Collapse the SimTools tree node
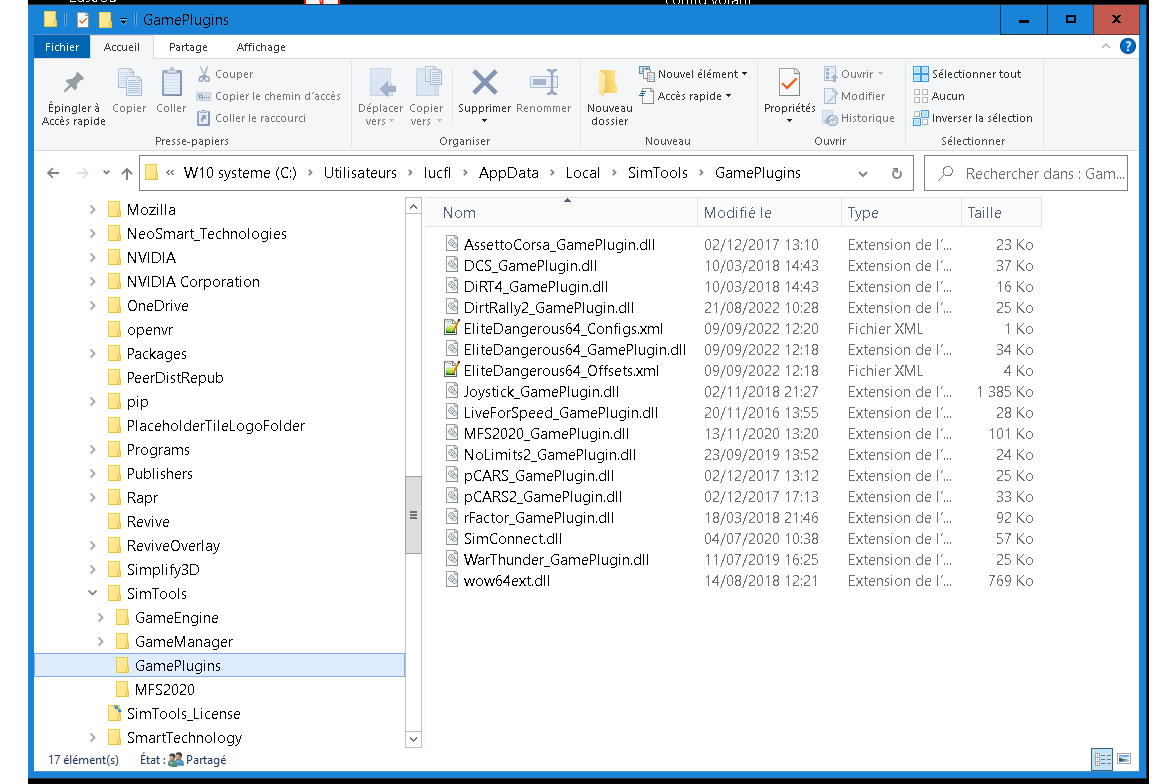This screenshot has height=784, width=1176. [x=92, y=593]
